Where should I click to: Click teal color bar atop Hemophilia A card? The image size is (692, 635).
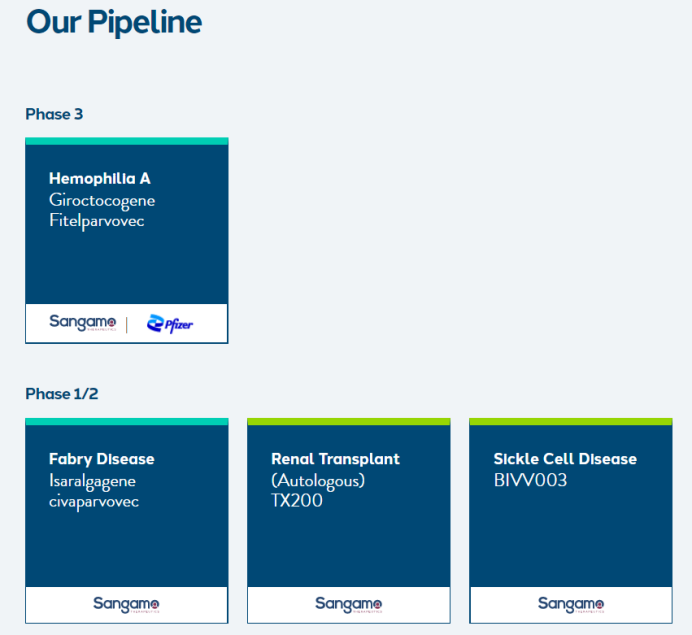tap(126, 141)
